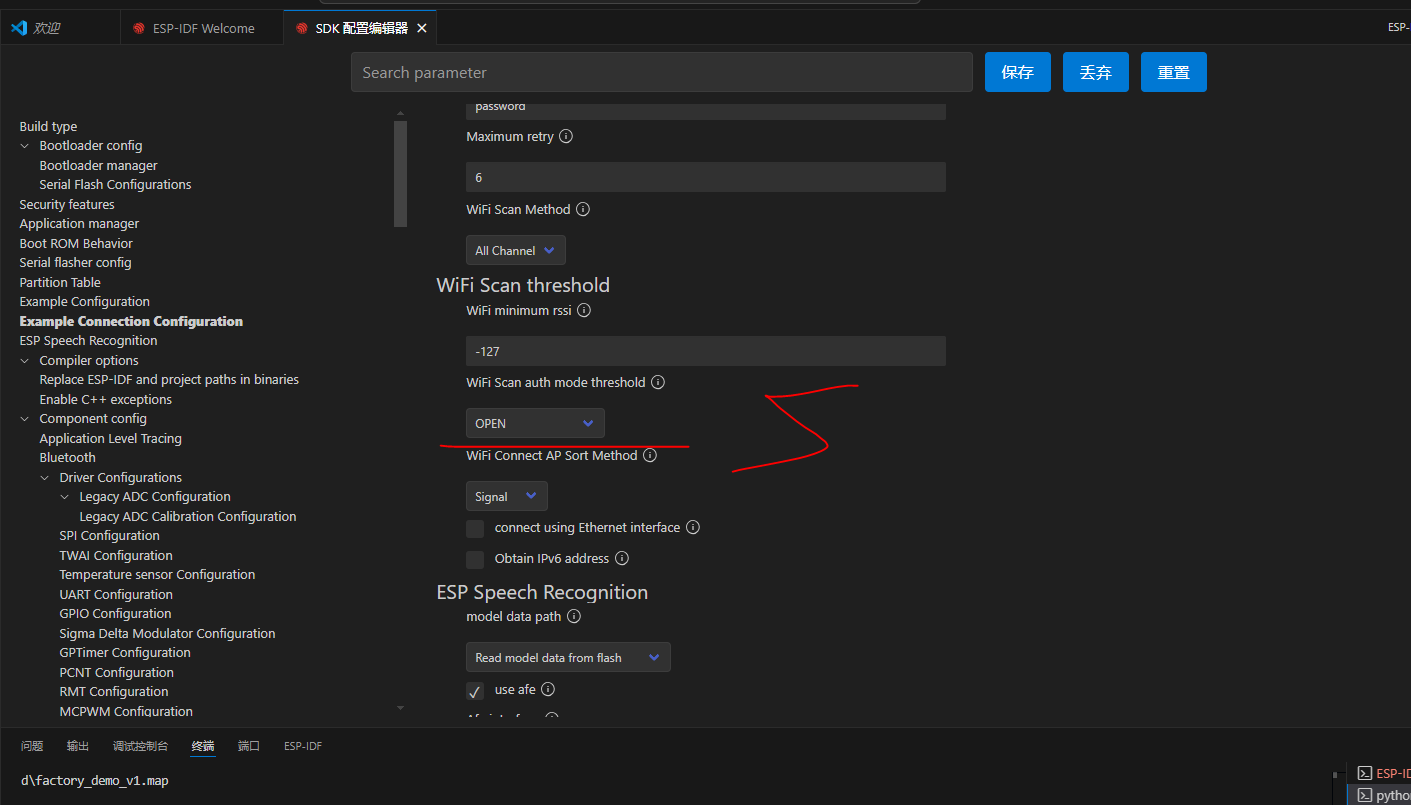The width and height of the screenshot is (1411, 805).
Task: Collapse the Driver Configurations tree node
Action: click(x=45, y=478)
